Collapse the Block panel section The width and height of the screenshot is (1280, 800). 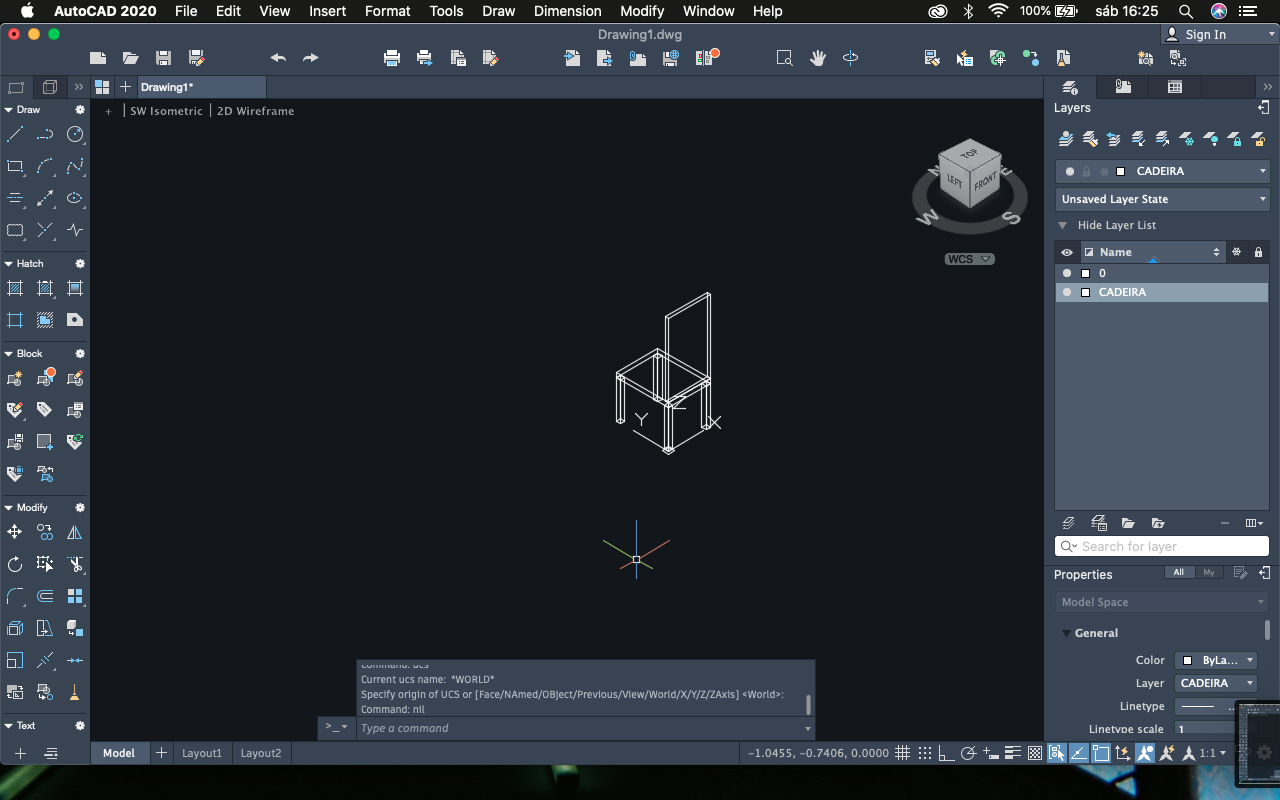tap(9, 354)
